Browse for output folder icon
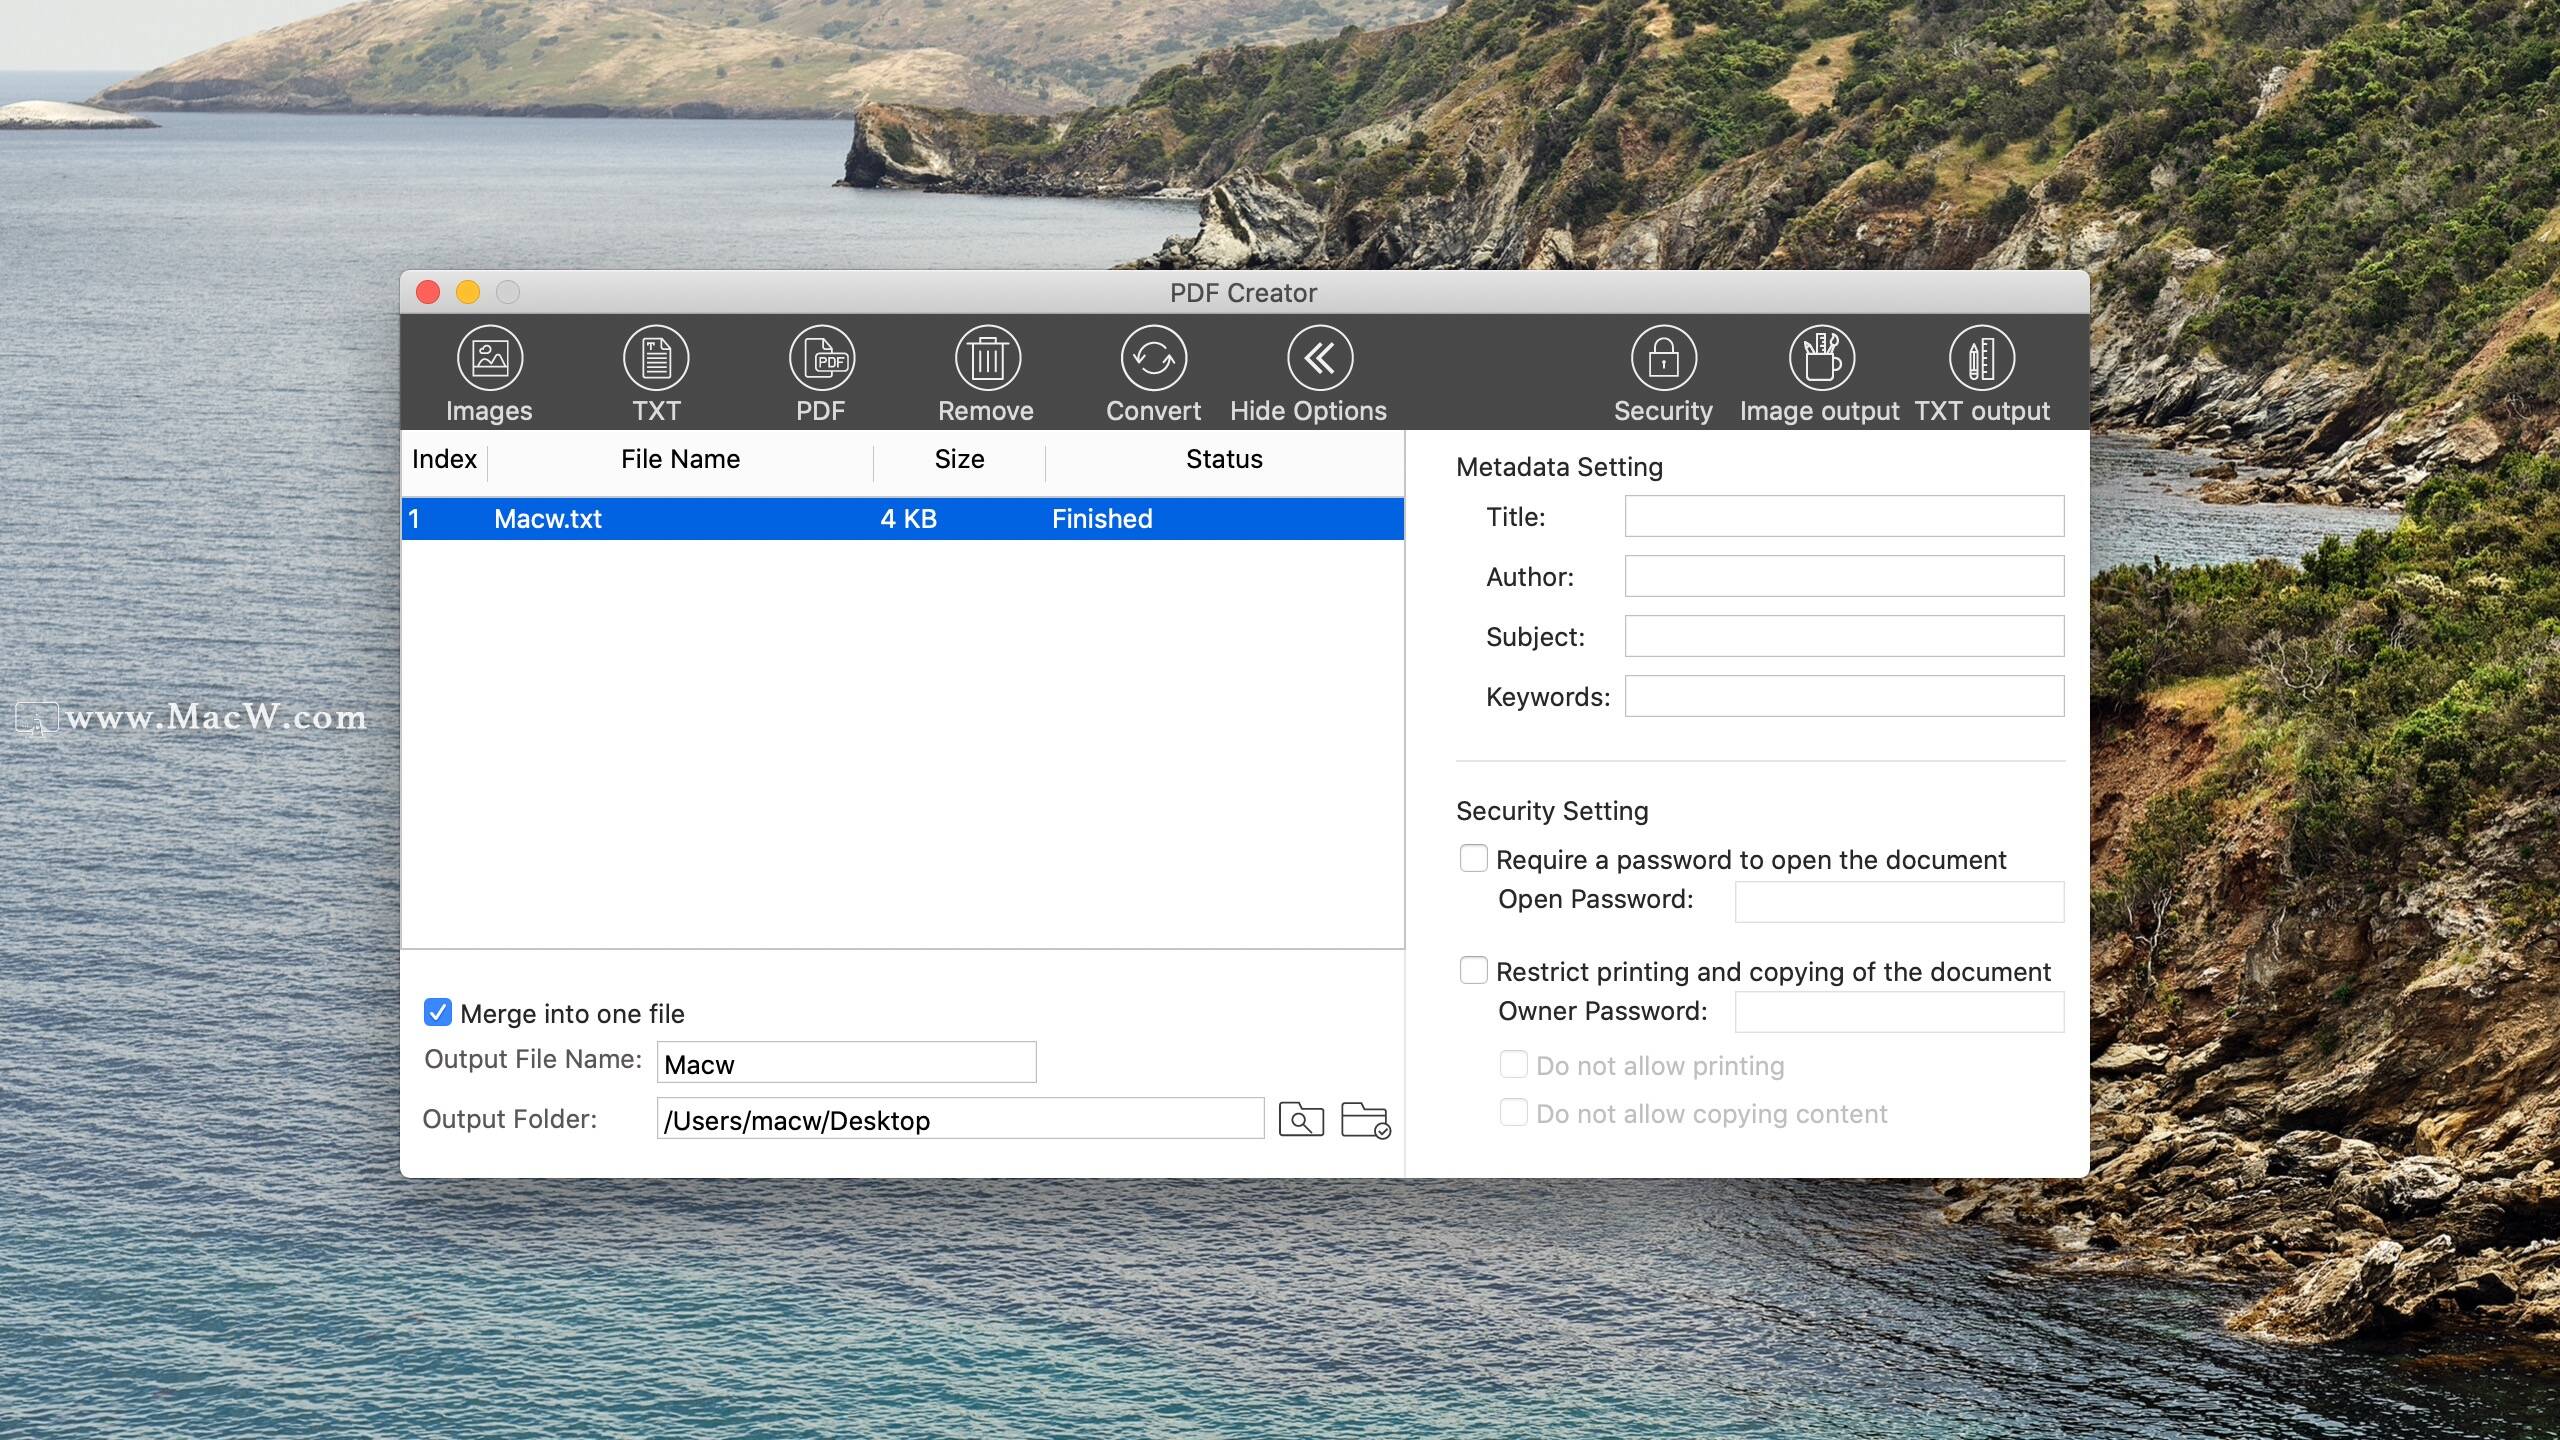Viewport: 2560px width, 1440px height. click(1301, 1119)
